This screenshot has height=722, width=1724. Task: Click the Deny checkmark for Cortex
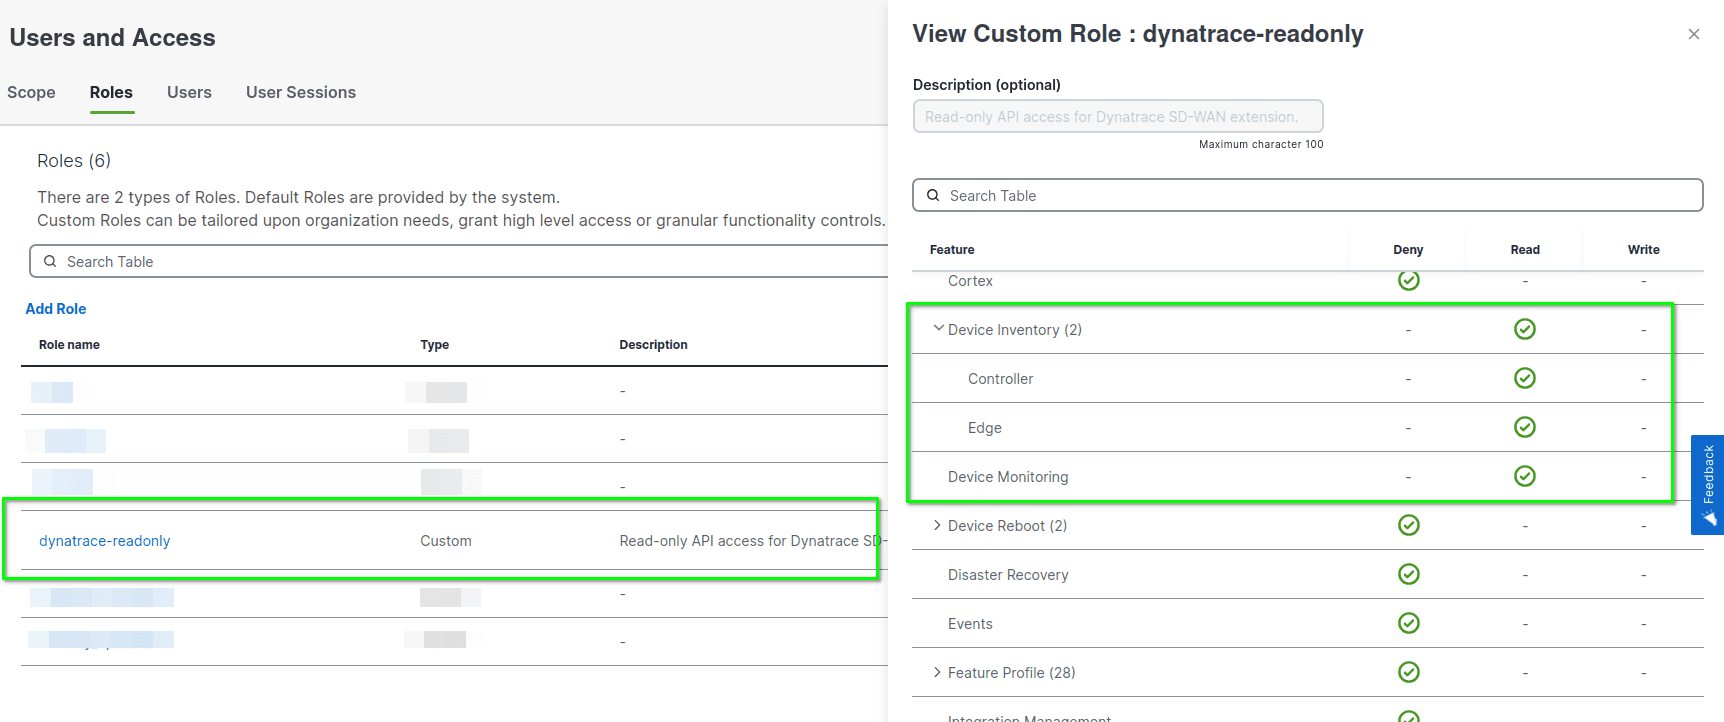1408,281
